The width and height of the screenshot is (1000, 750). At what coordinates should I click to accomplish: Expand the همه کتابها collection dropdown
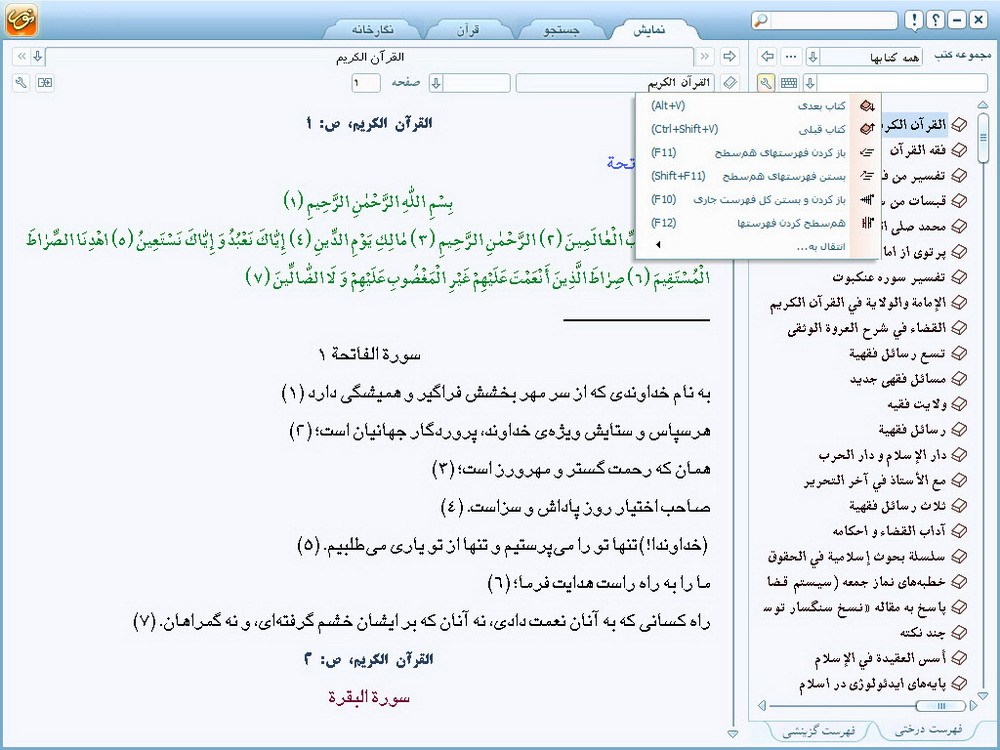(813, 56)
